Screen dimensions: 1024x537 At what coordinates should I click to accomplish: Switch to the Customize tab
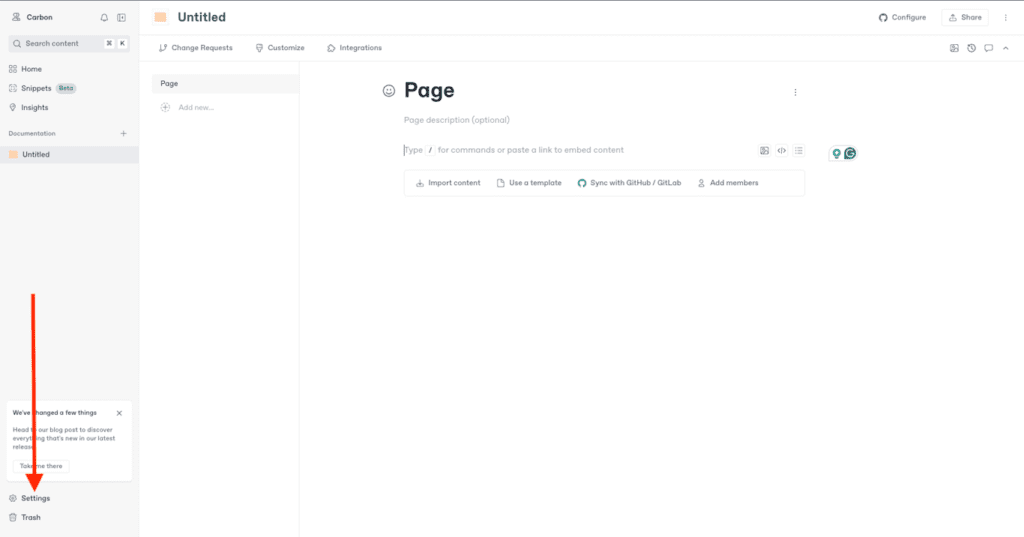coord(280,48)
